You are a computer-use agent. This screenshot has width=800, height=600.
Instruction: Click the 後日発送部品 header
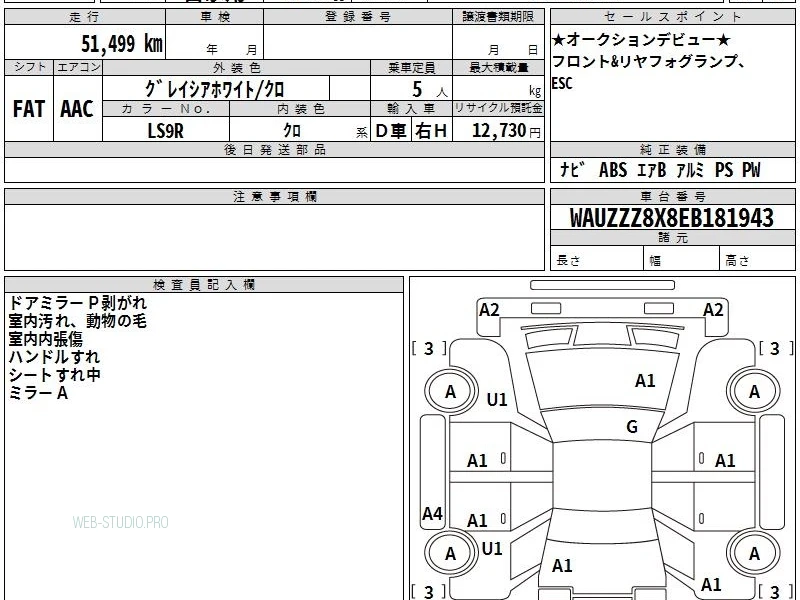(x=274, y=150)
